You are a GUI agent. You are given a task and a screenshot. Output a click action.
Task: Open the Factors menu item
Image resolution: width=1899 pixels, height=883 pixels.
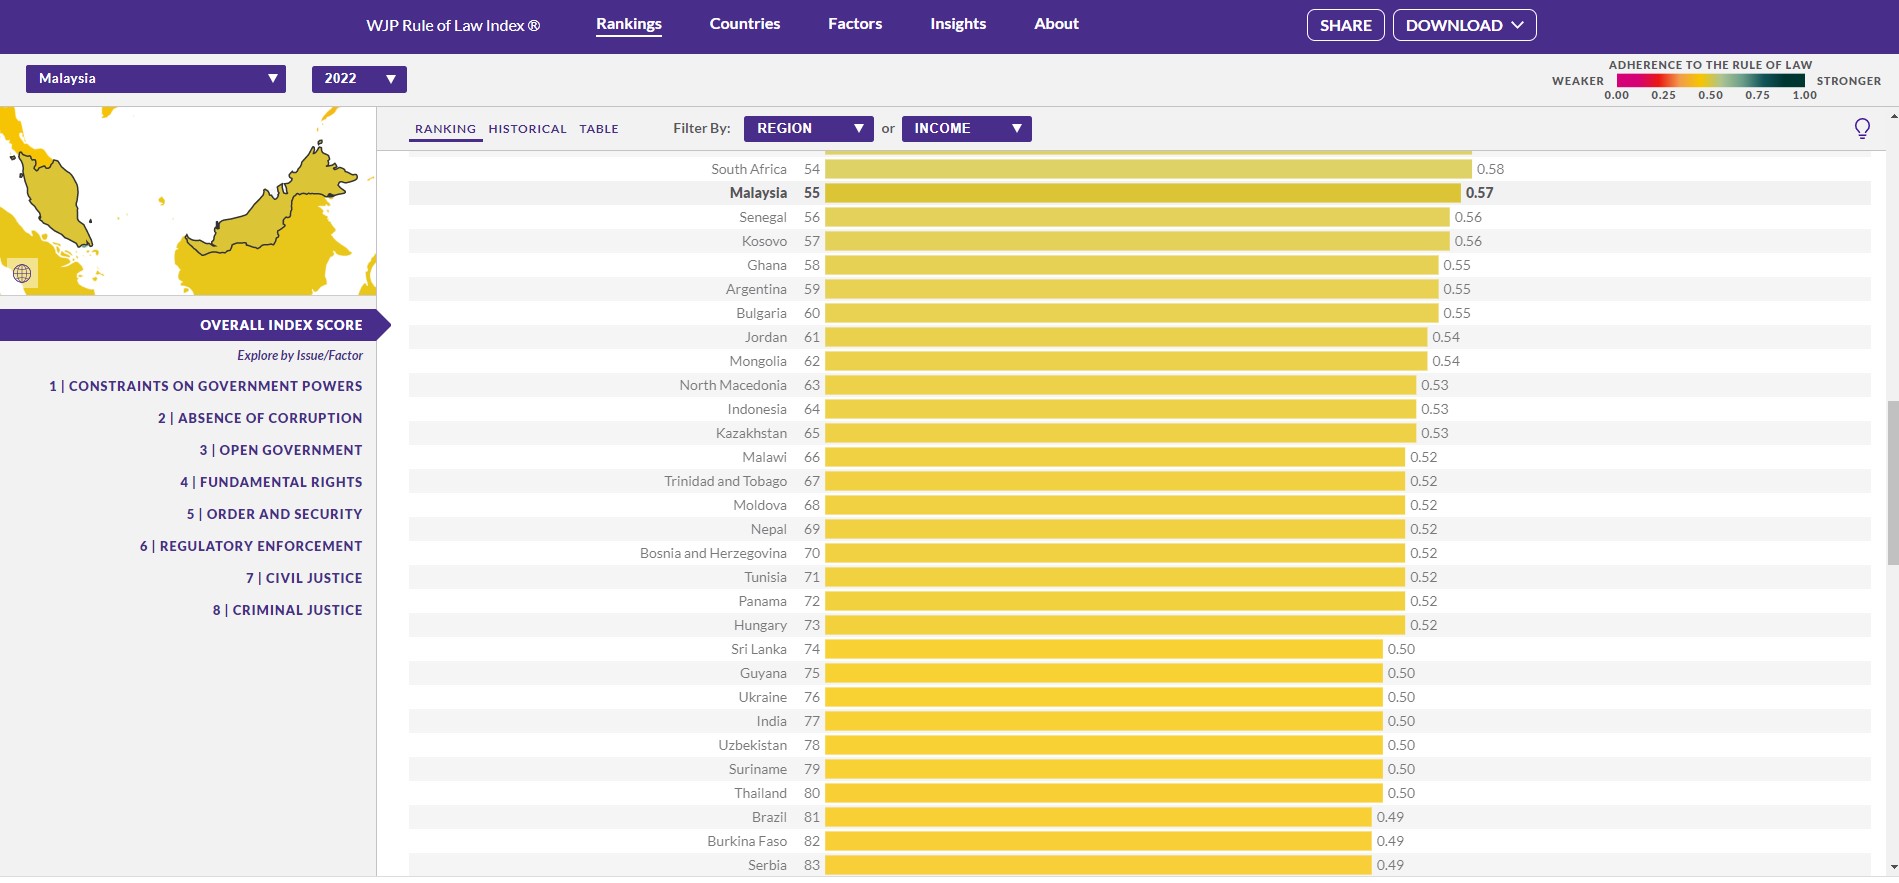coord(855,24)
